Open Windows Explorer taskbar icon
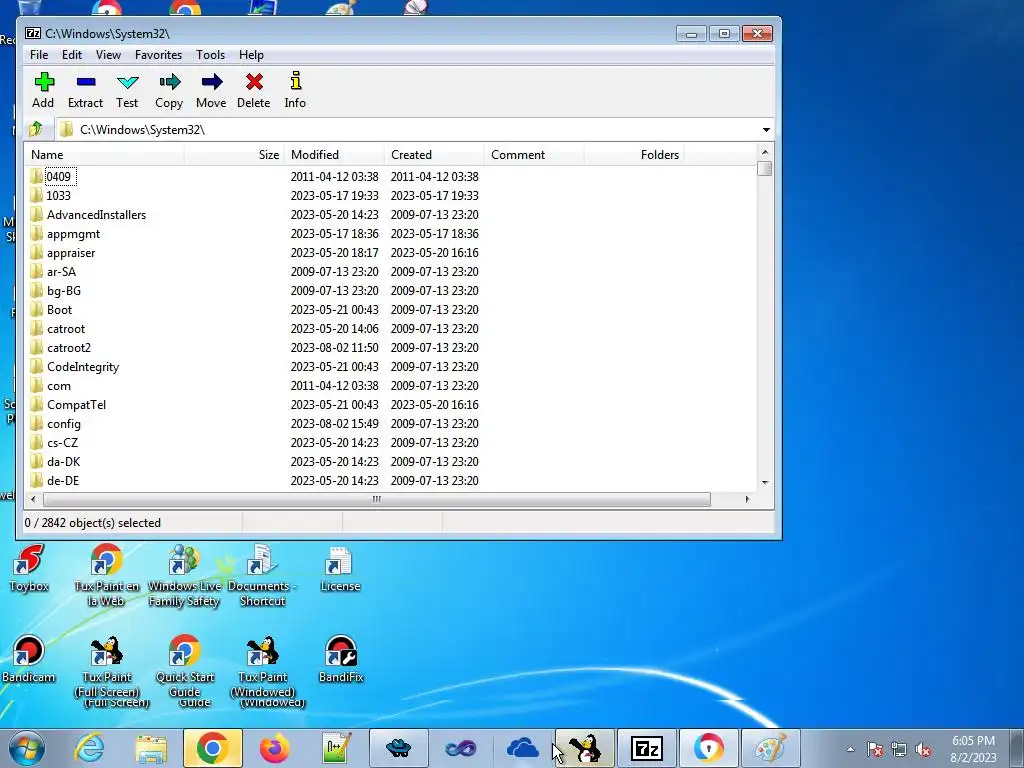This screenshot has width=1024, height=768. [x=151, y=748]
